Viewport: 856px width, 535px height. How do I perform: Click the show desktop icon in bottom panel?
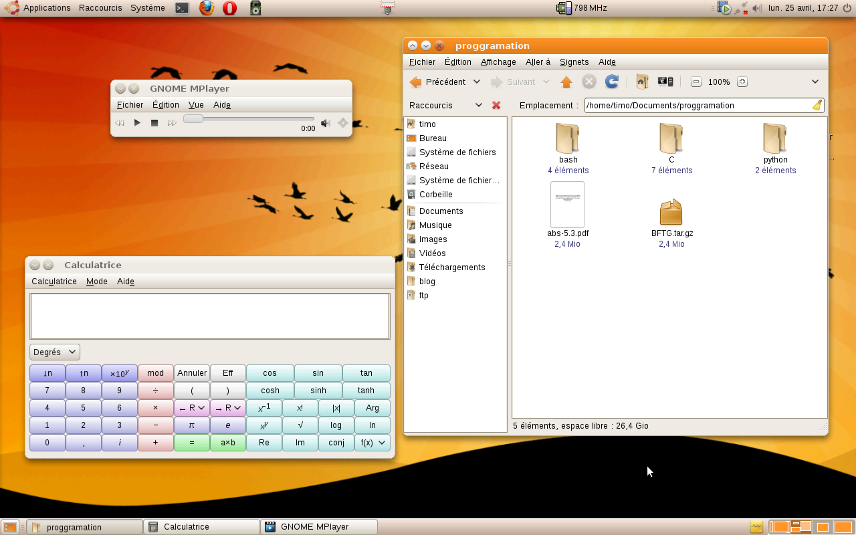[10, 527]
